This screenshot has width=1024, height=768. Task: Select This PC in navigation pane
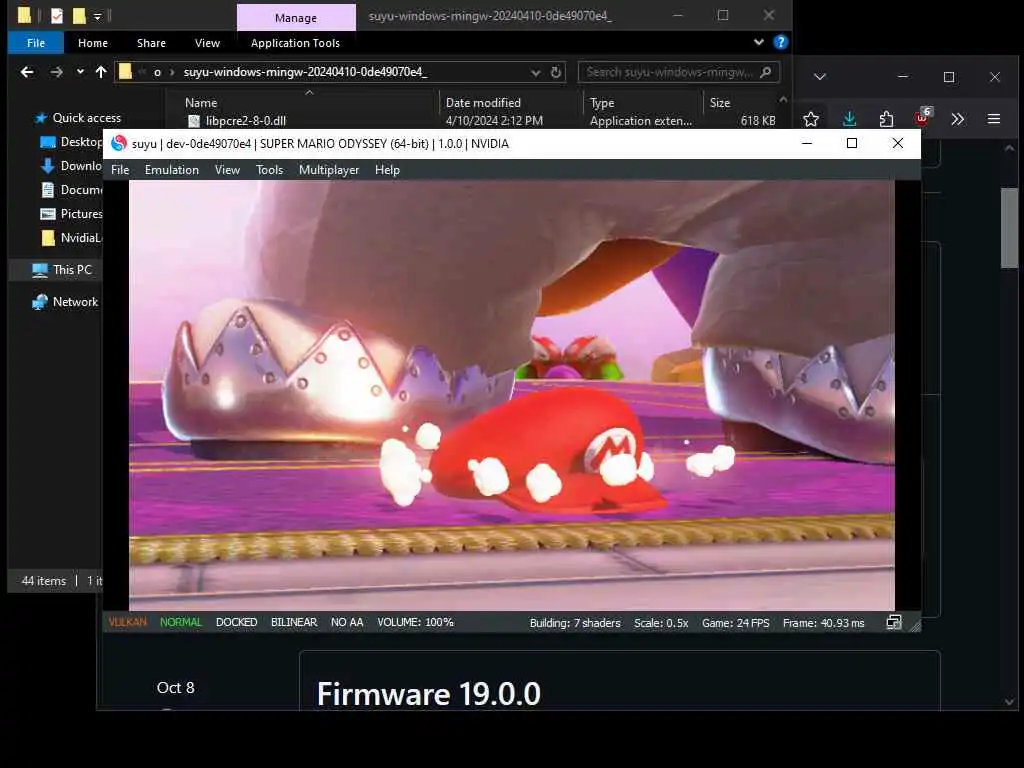(63, 270)
